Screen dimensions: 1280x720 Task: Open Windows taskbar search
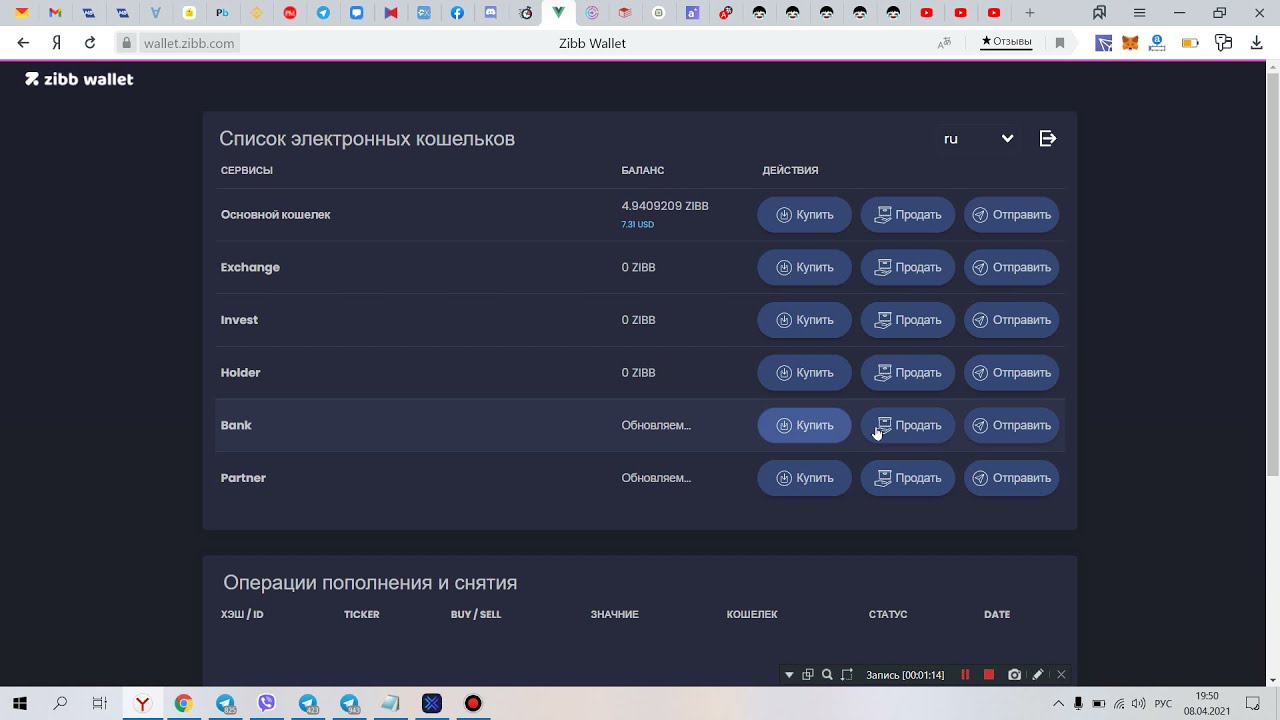pyautogui.click(x=60, y=703)
